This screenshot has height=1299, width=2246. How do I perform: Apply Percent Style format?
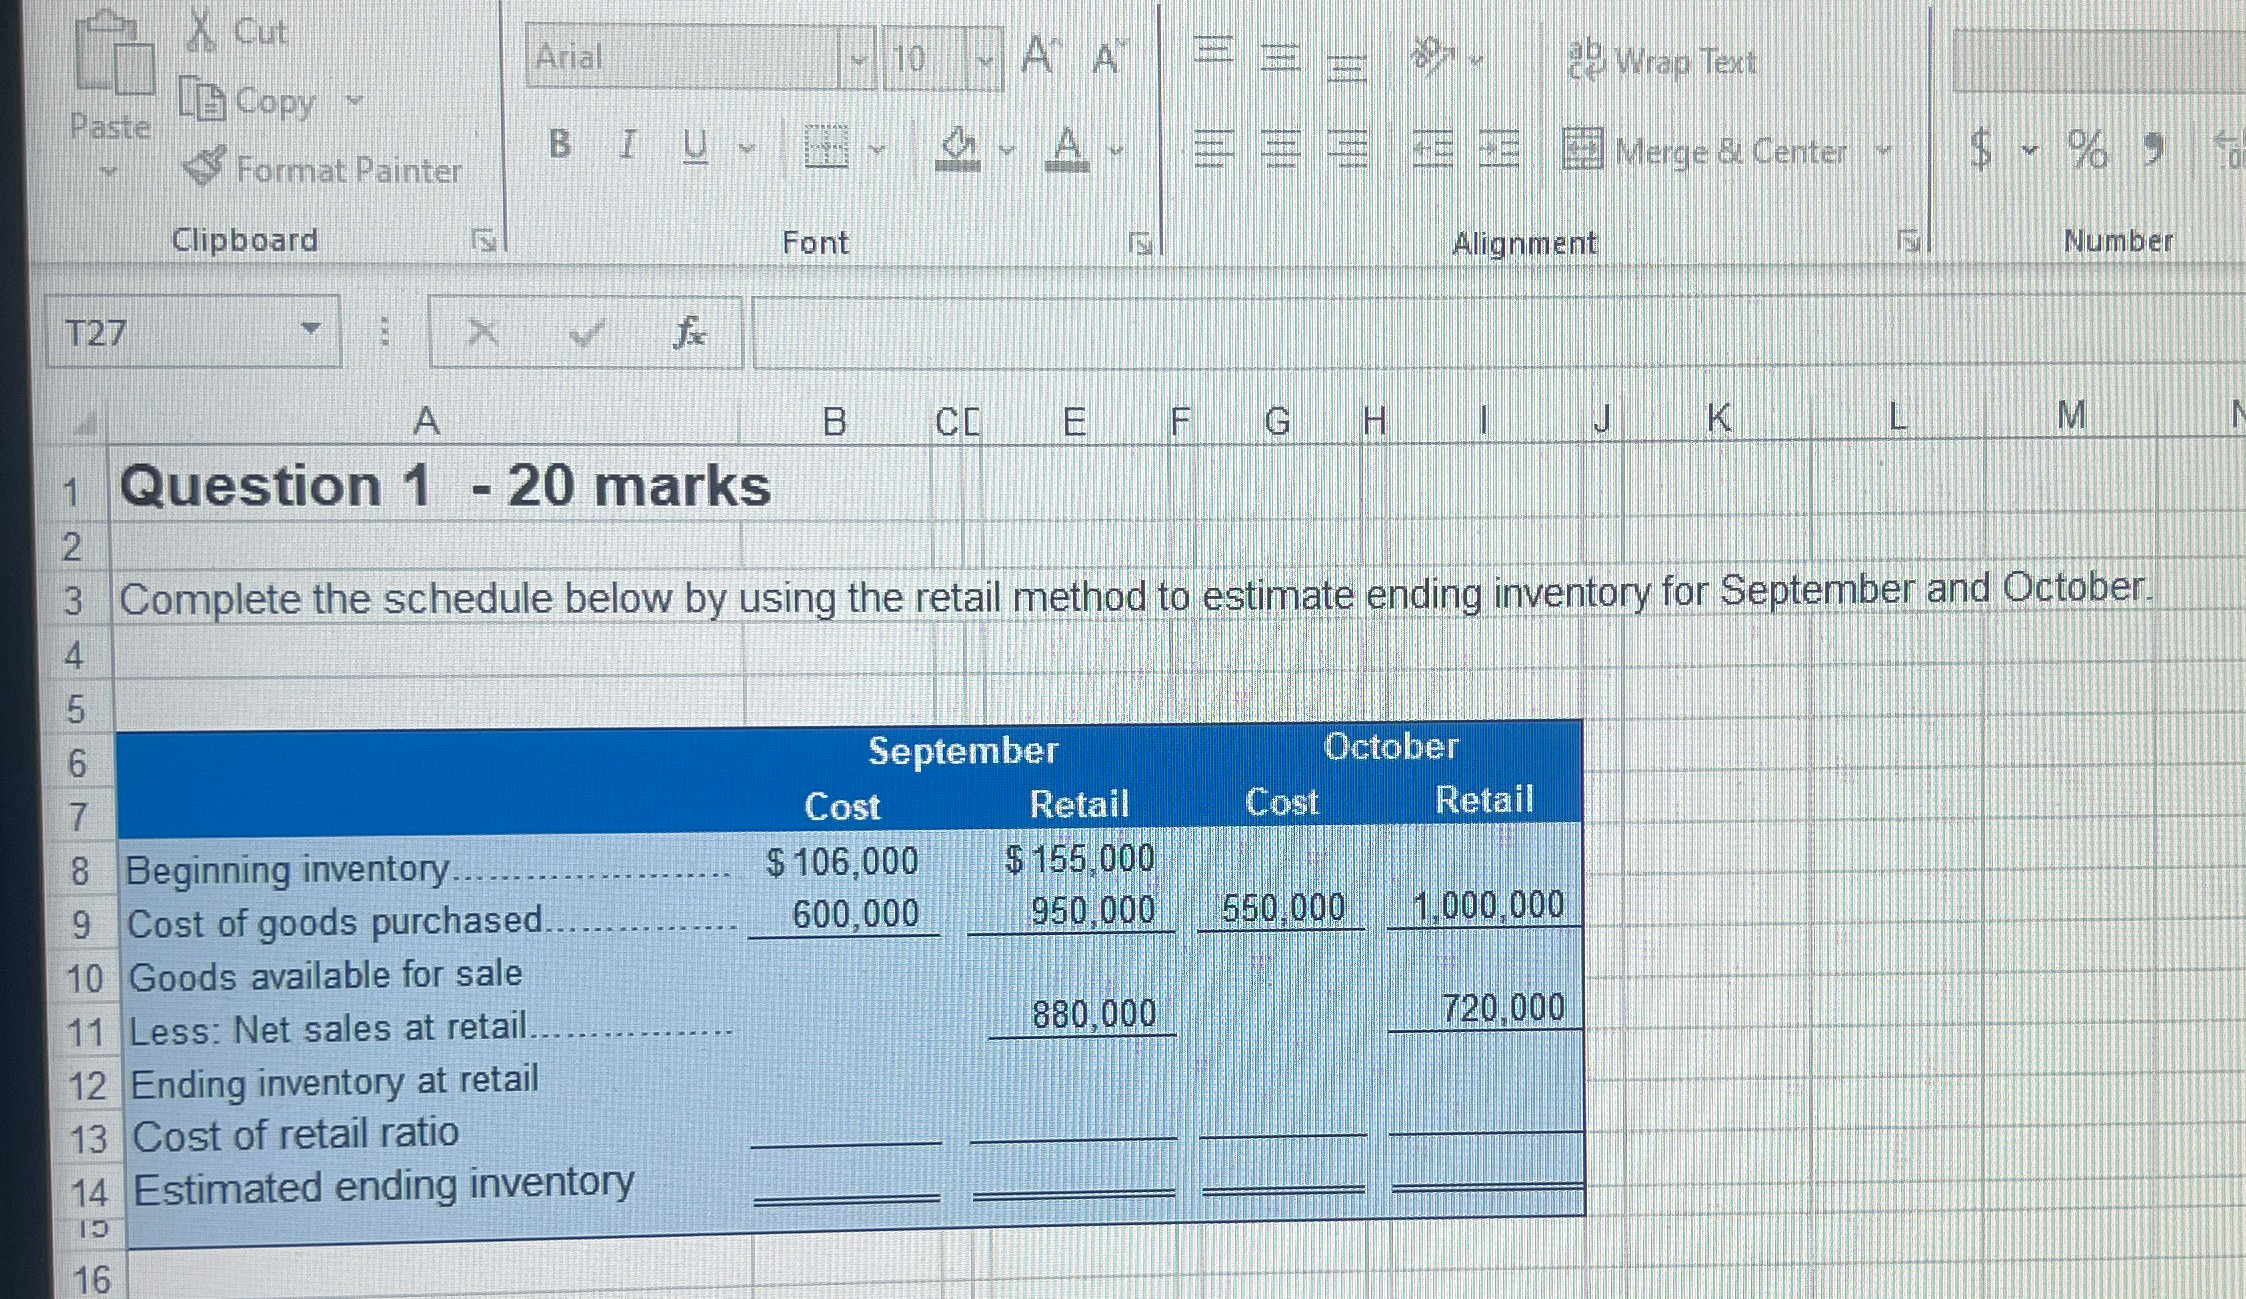2087,150
